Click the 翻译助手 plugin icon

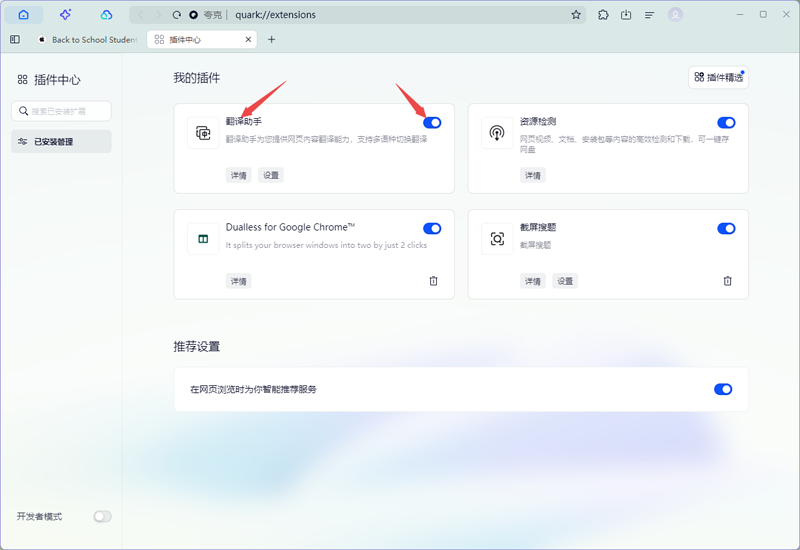pos(203,133)
